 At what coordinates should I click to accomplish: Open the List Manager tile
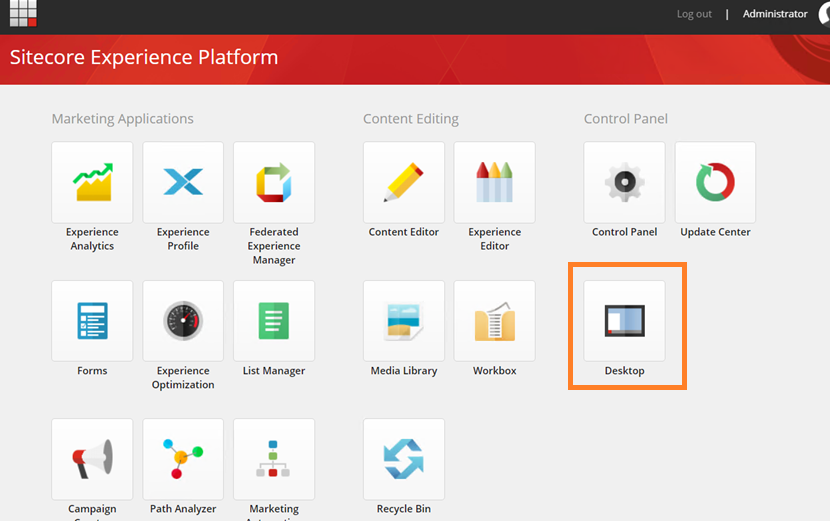coord(274,321)
